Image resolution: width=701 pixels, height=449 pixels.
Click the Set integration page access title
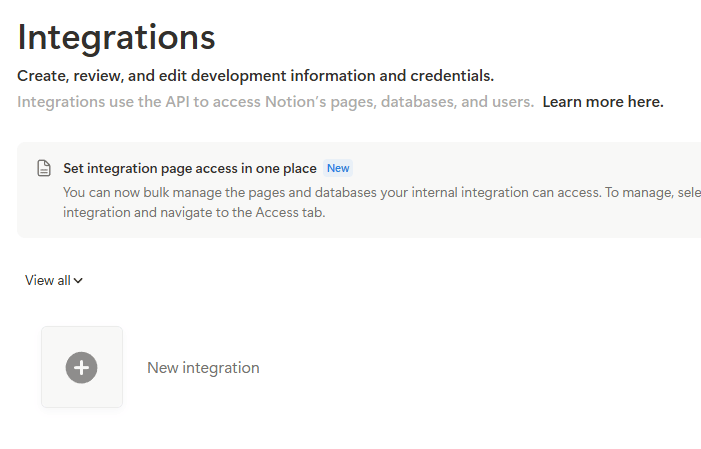tap(190, 168)
